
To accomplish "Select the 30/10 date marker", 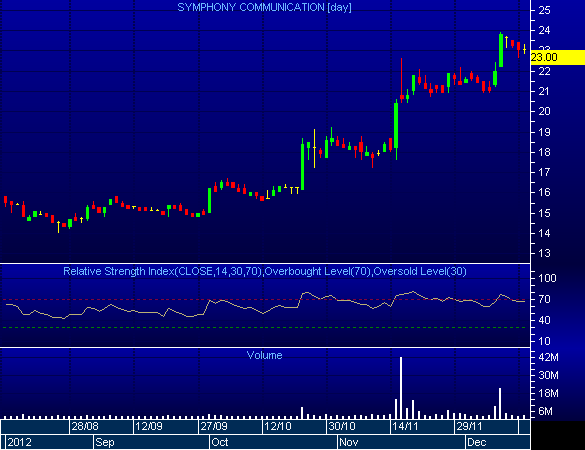I will 342,426.
